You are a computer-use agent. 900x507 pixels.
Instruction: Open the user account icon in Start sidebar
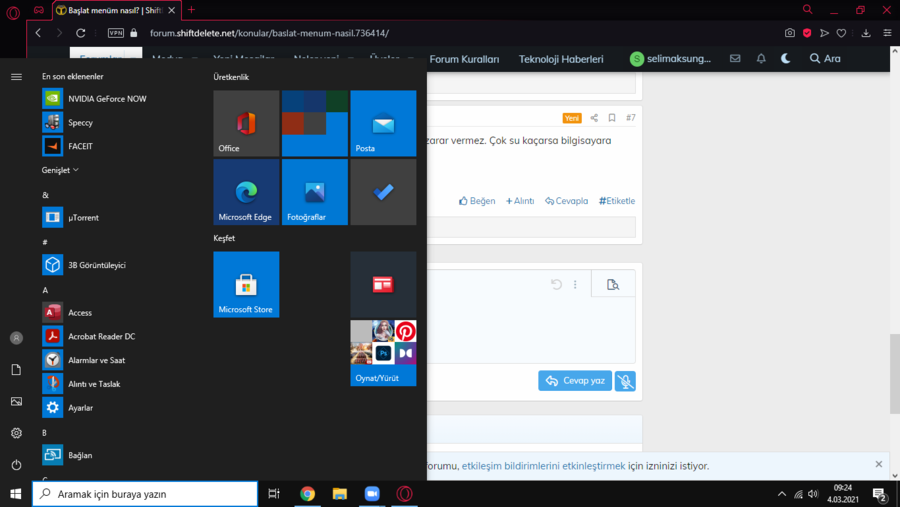[16, 338]
